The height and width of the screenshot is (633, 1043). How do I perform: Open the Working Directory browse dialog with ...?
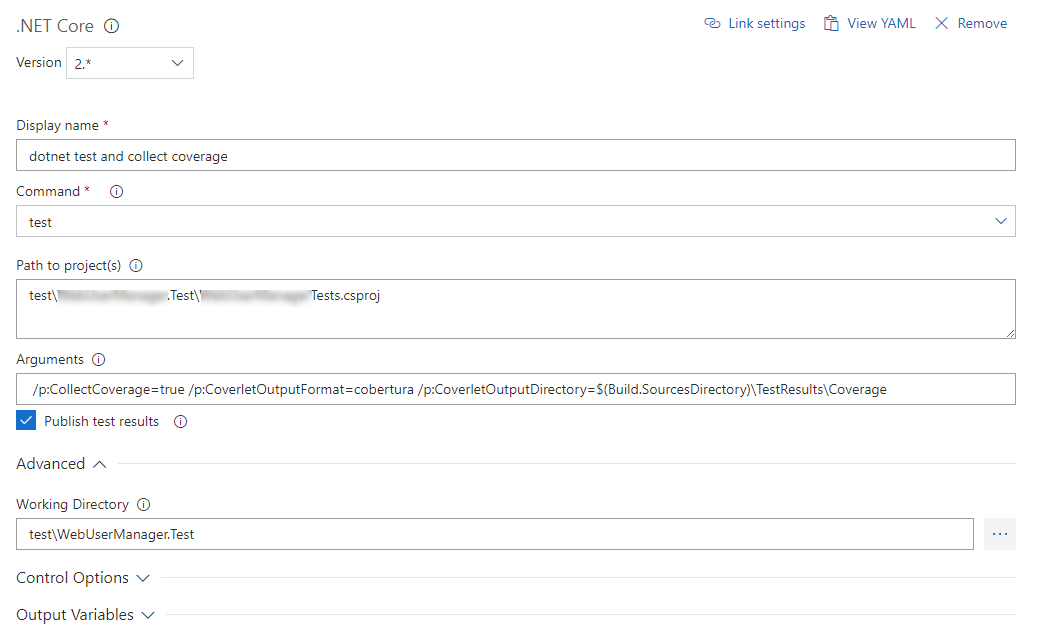point(999,534)
